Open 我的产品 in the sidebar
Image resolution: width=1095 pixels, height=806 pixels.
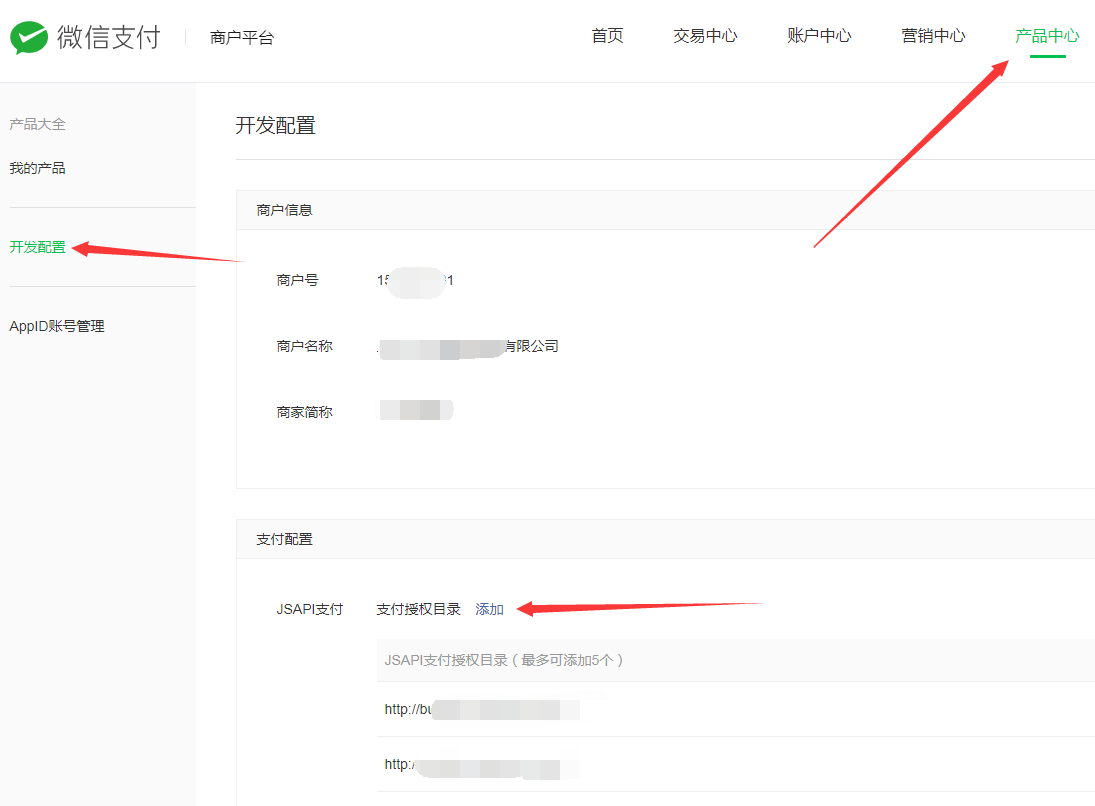[x=37, y=168]
